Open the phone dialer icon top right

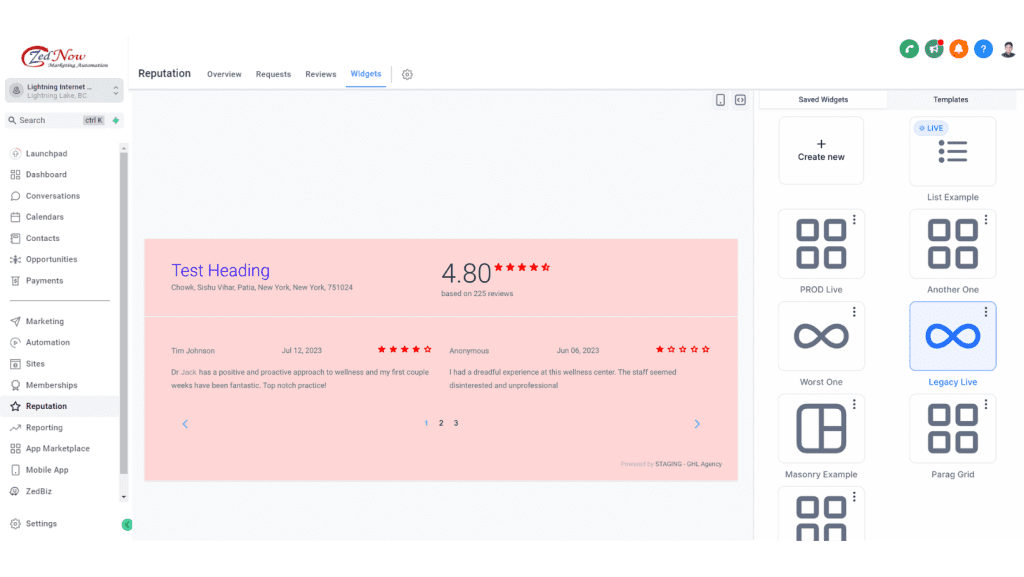pyautogui.click(x=909, y=48)
